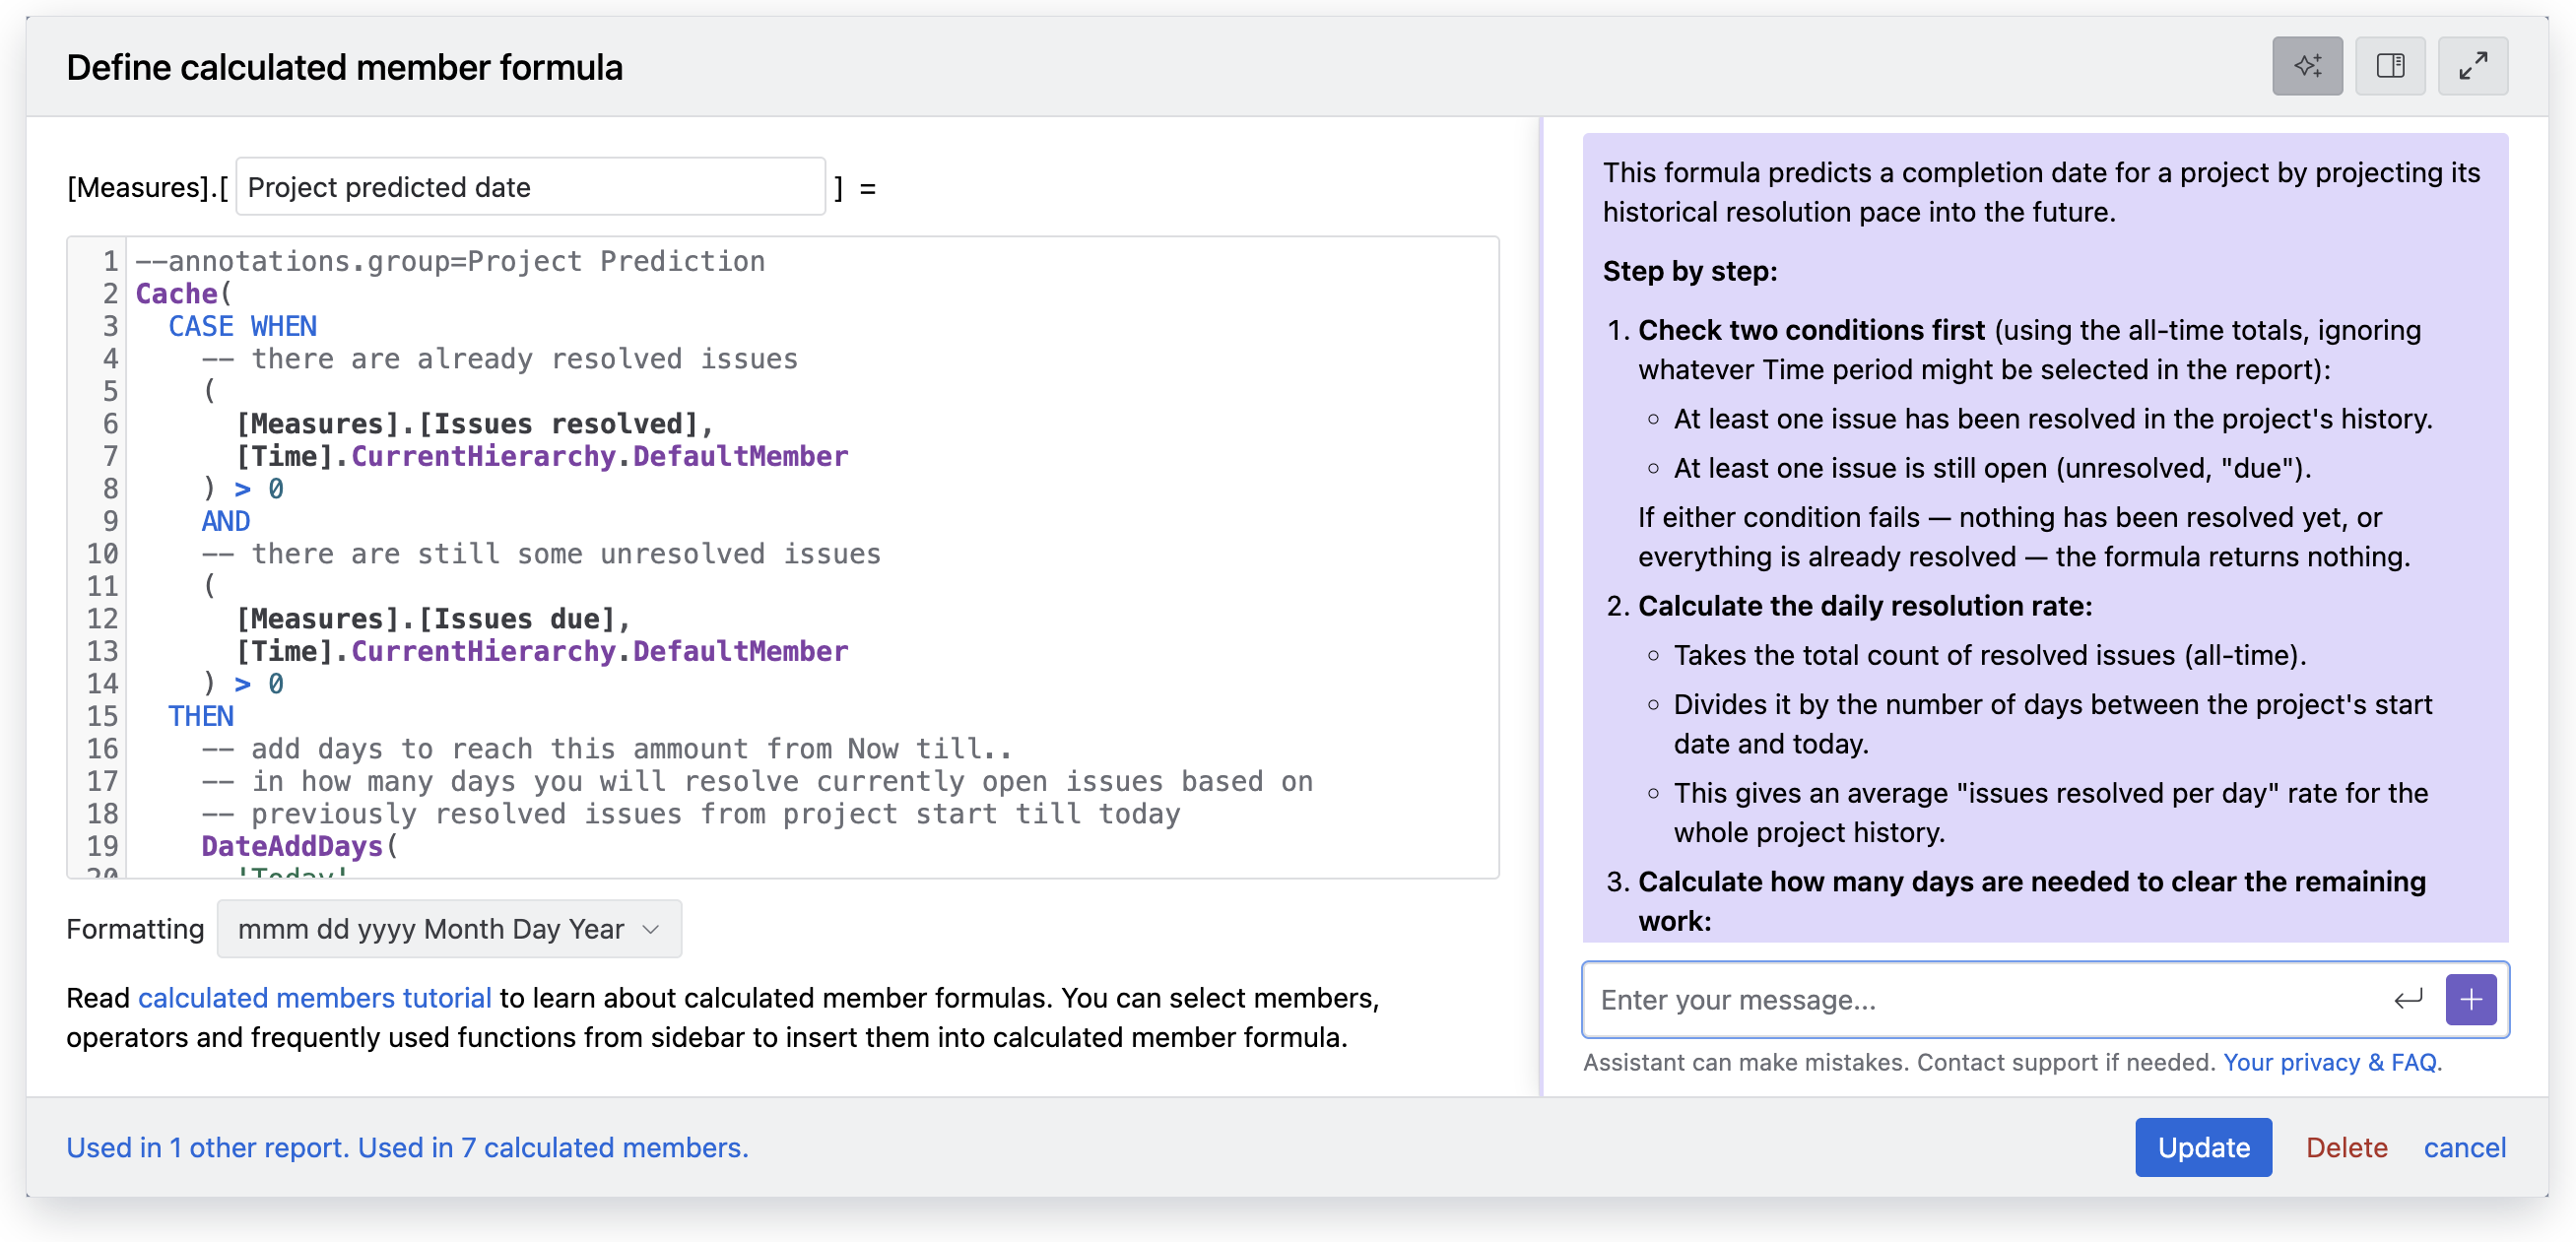
Task: Click the annotations.group comment line
Action: 450,261
